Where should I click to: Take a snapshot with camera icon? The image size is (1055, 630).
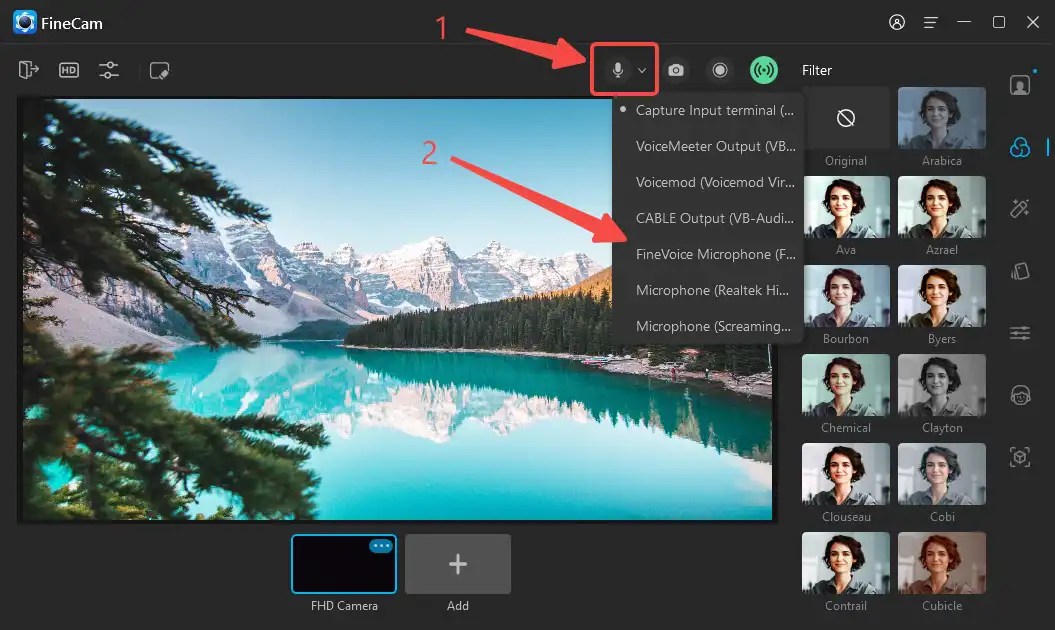[676, 70]
